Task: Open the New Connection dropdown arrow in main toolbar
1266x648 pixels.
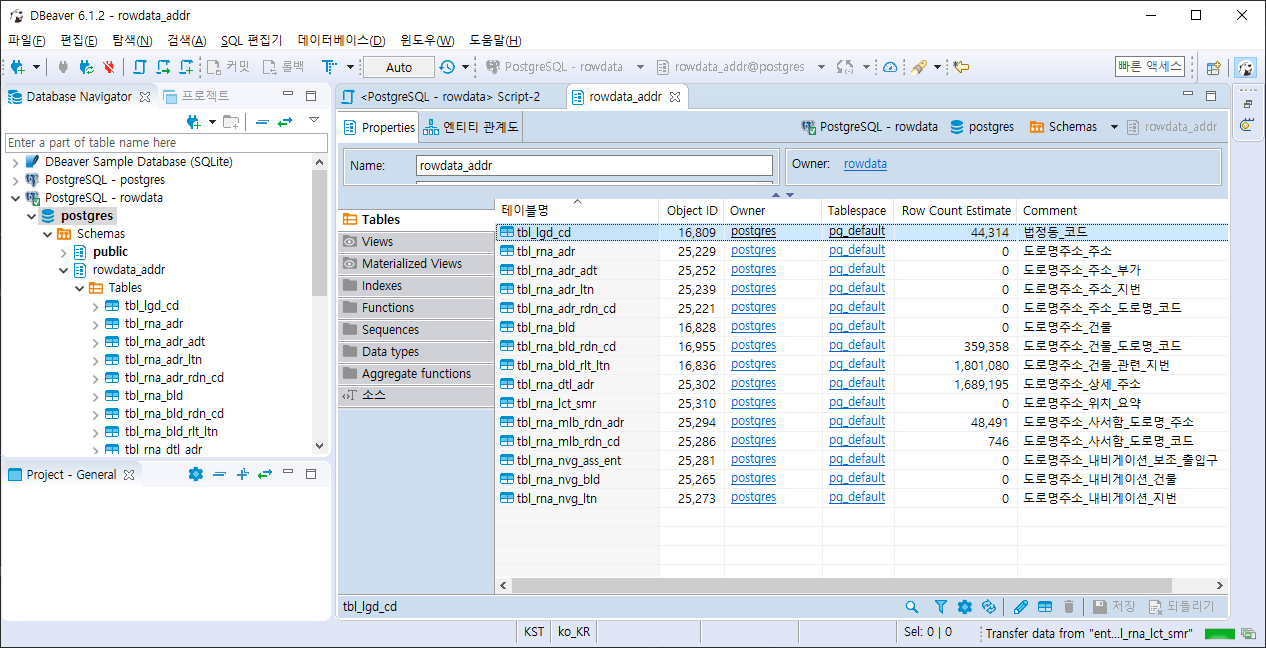Action: tap(37, 67)
